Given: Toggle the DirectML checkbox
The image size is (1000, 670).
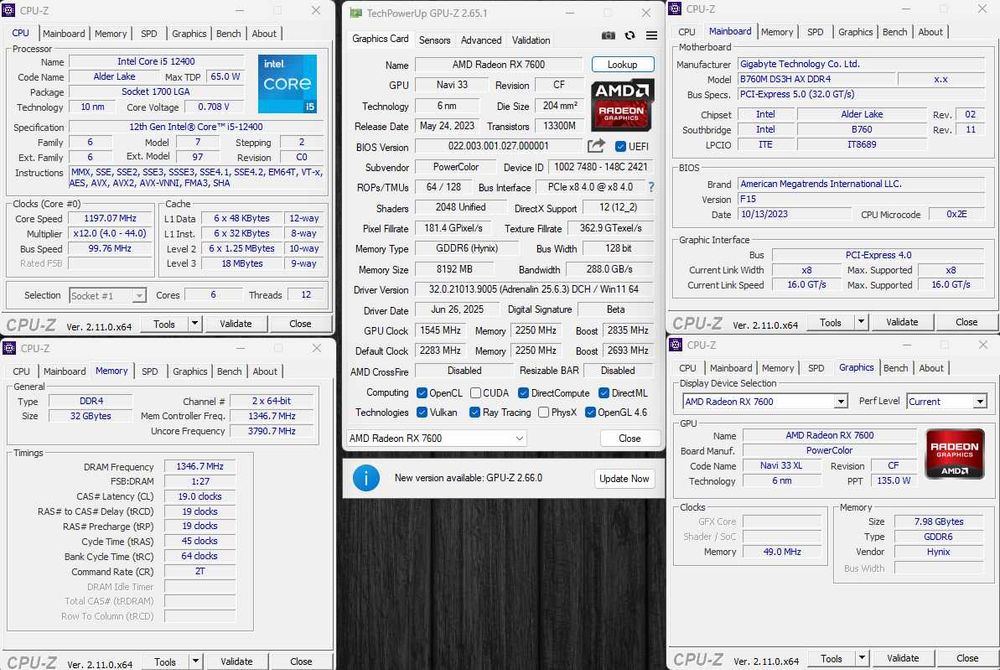Looking at the screenshot, I should point(603,393).
